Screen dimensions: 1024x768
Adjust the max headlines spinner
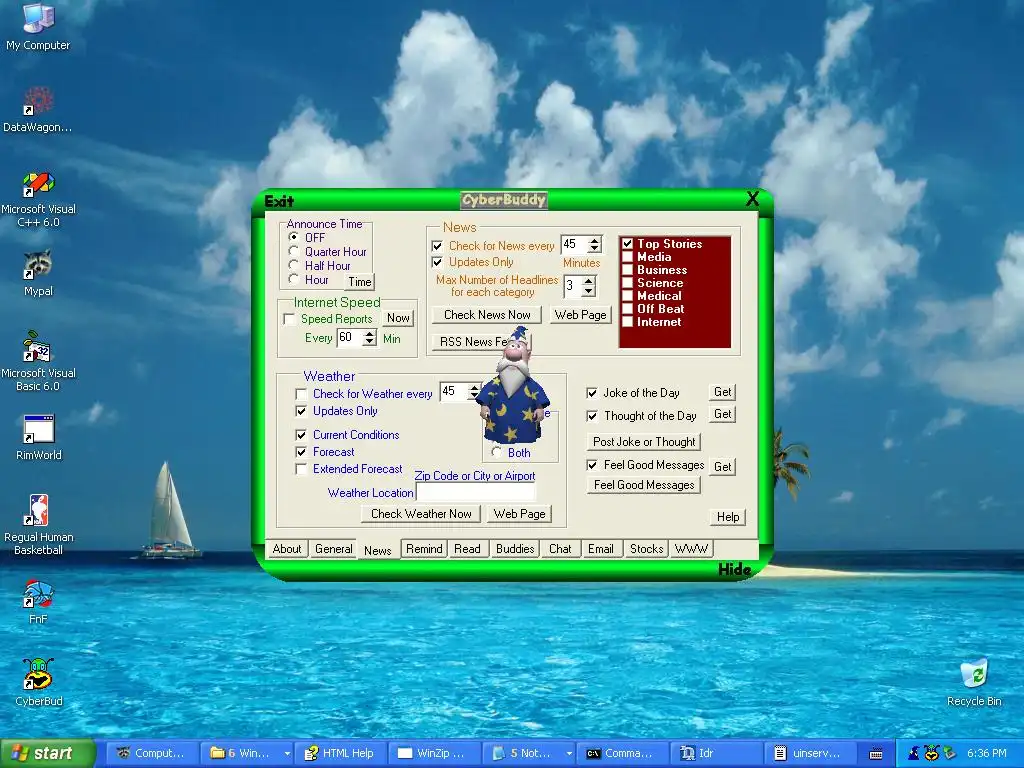click(x=589, y=286)
